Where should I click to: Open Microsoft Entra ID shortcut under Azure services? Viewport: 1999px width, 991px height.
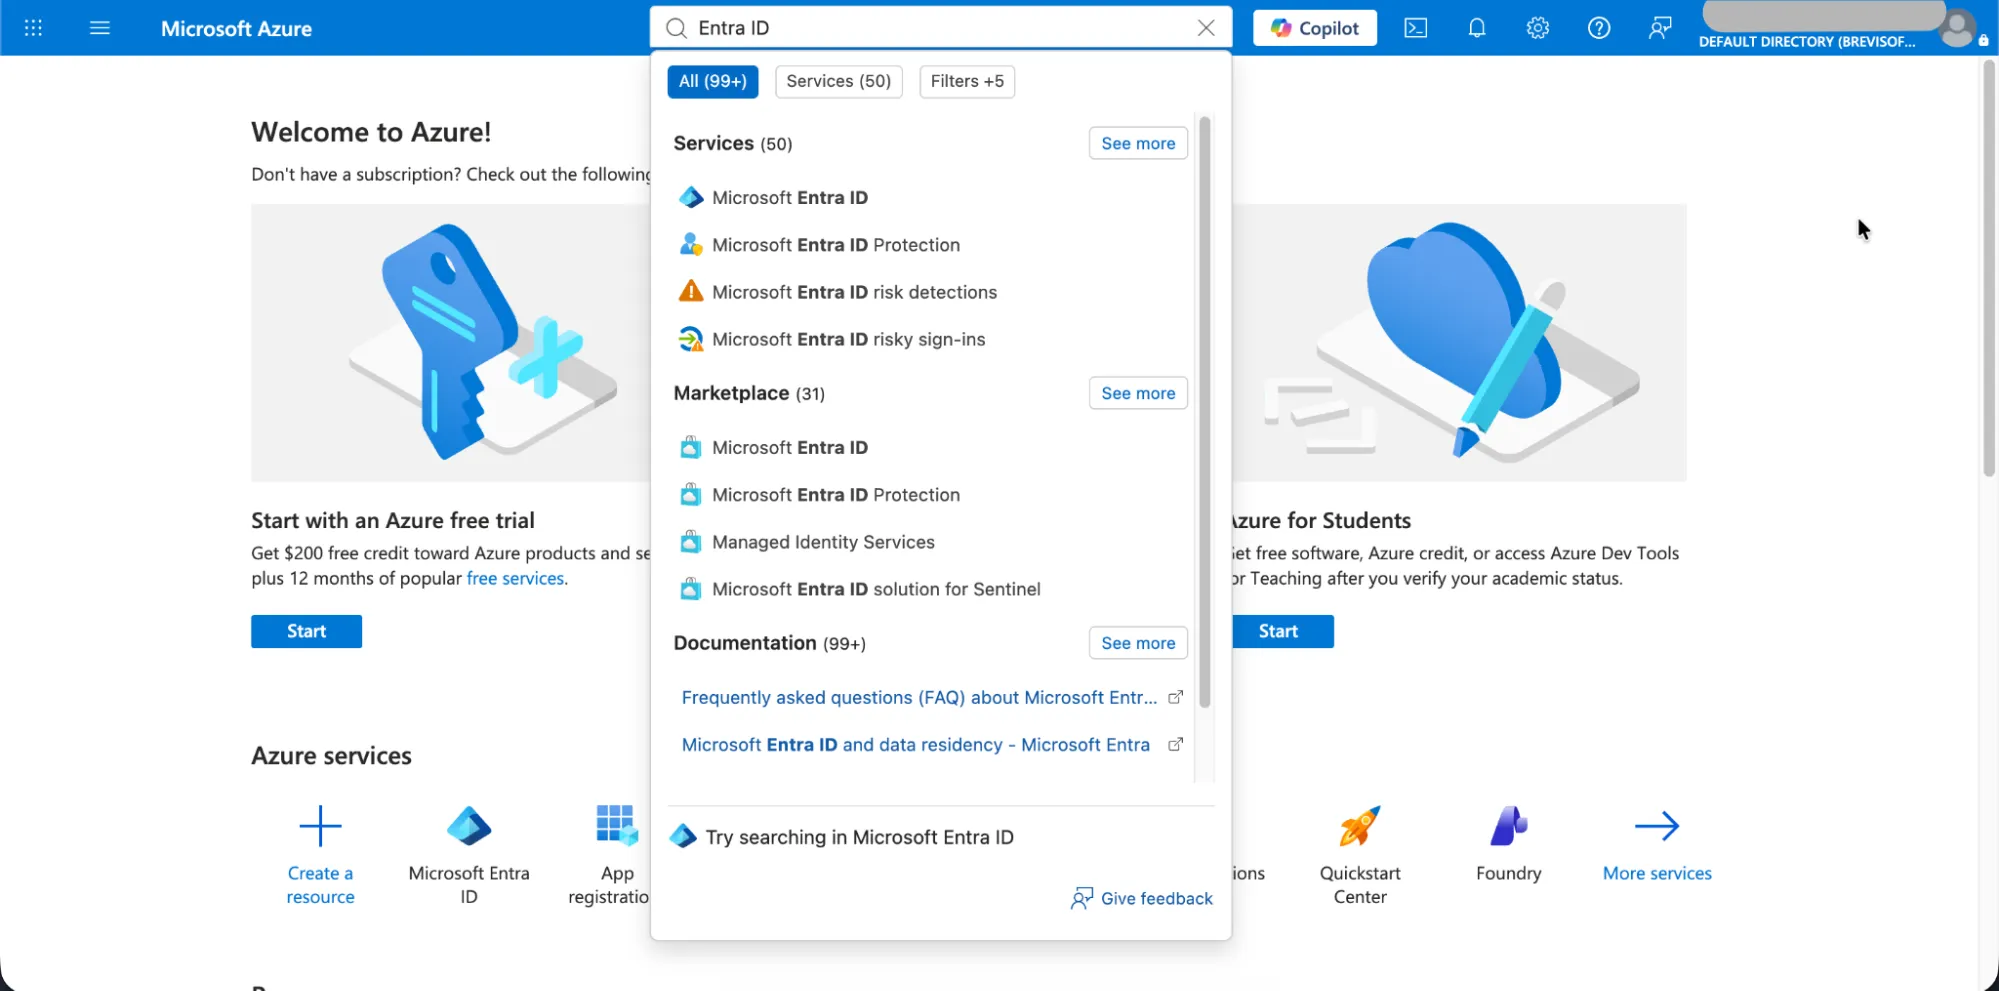(x=469, y=855)
